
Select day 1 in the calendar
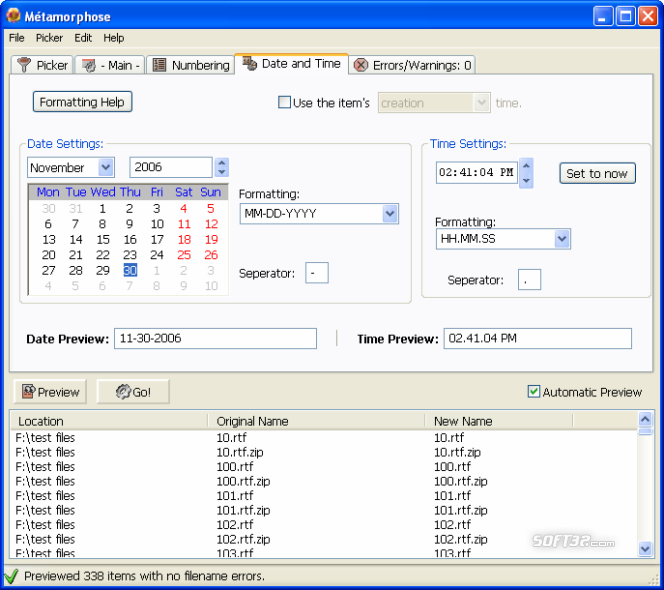pyautogui.click(x=102, y=208)
